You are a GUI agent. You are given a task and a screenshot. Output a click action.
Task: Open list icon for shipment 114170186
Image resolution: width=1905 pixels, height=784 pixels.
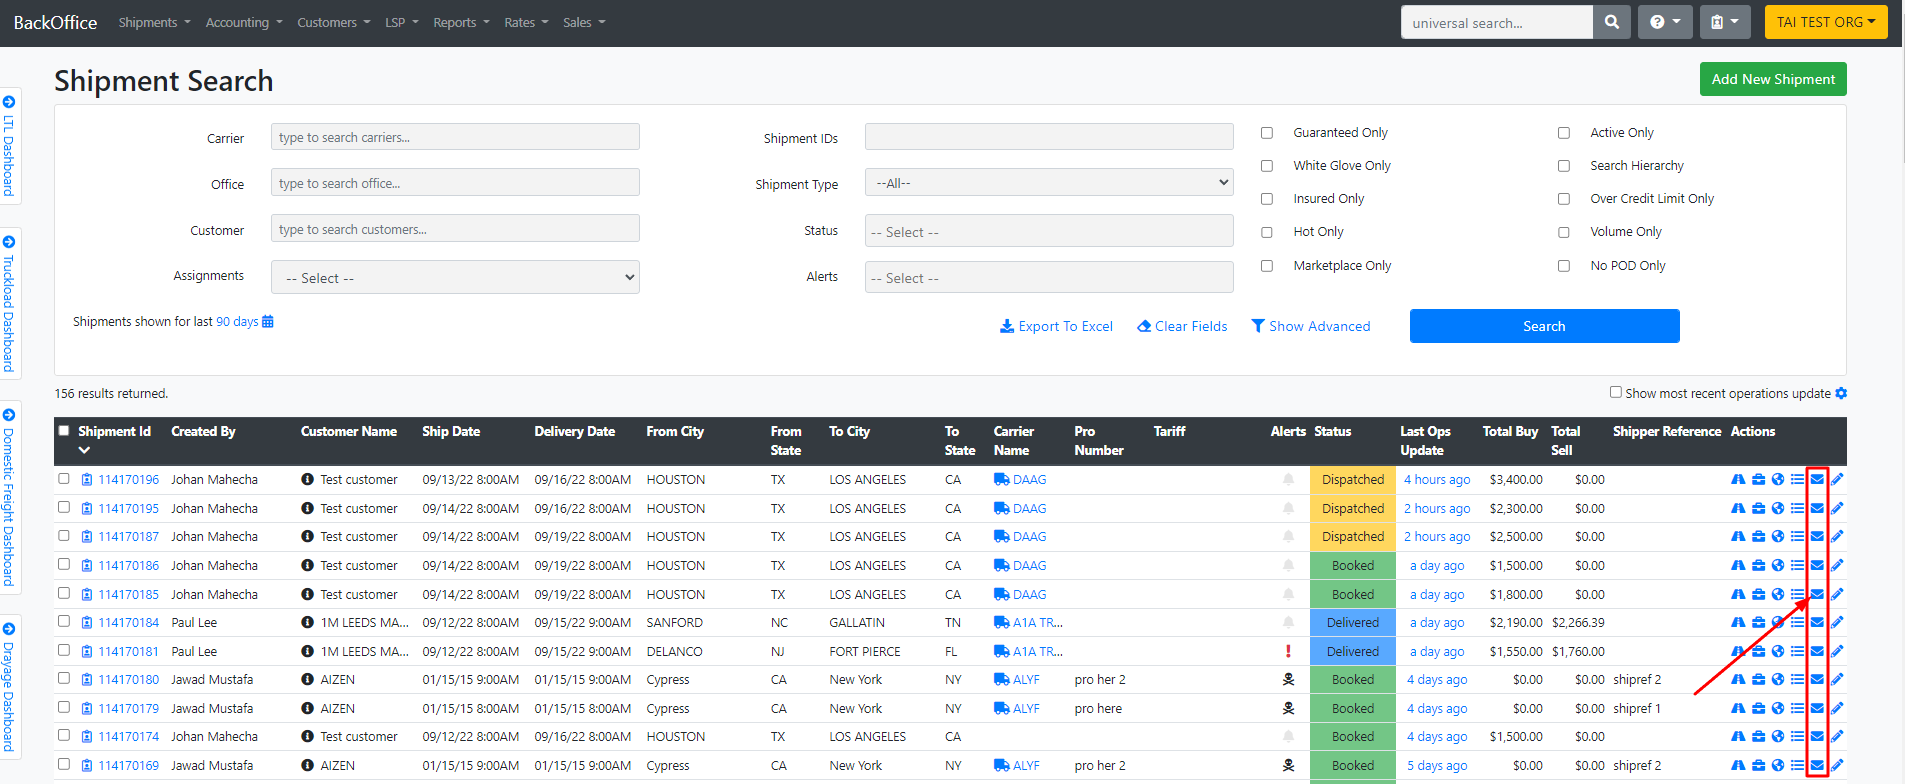(1797, 565)
